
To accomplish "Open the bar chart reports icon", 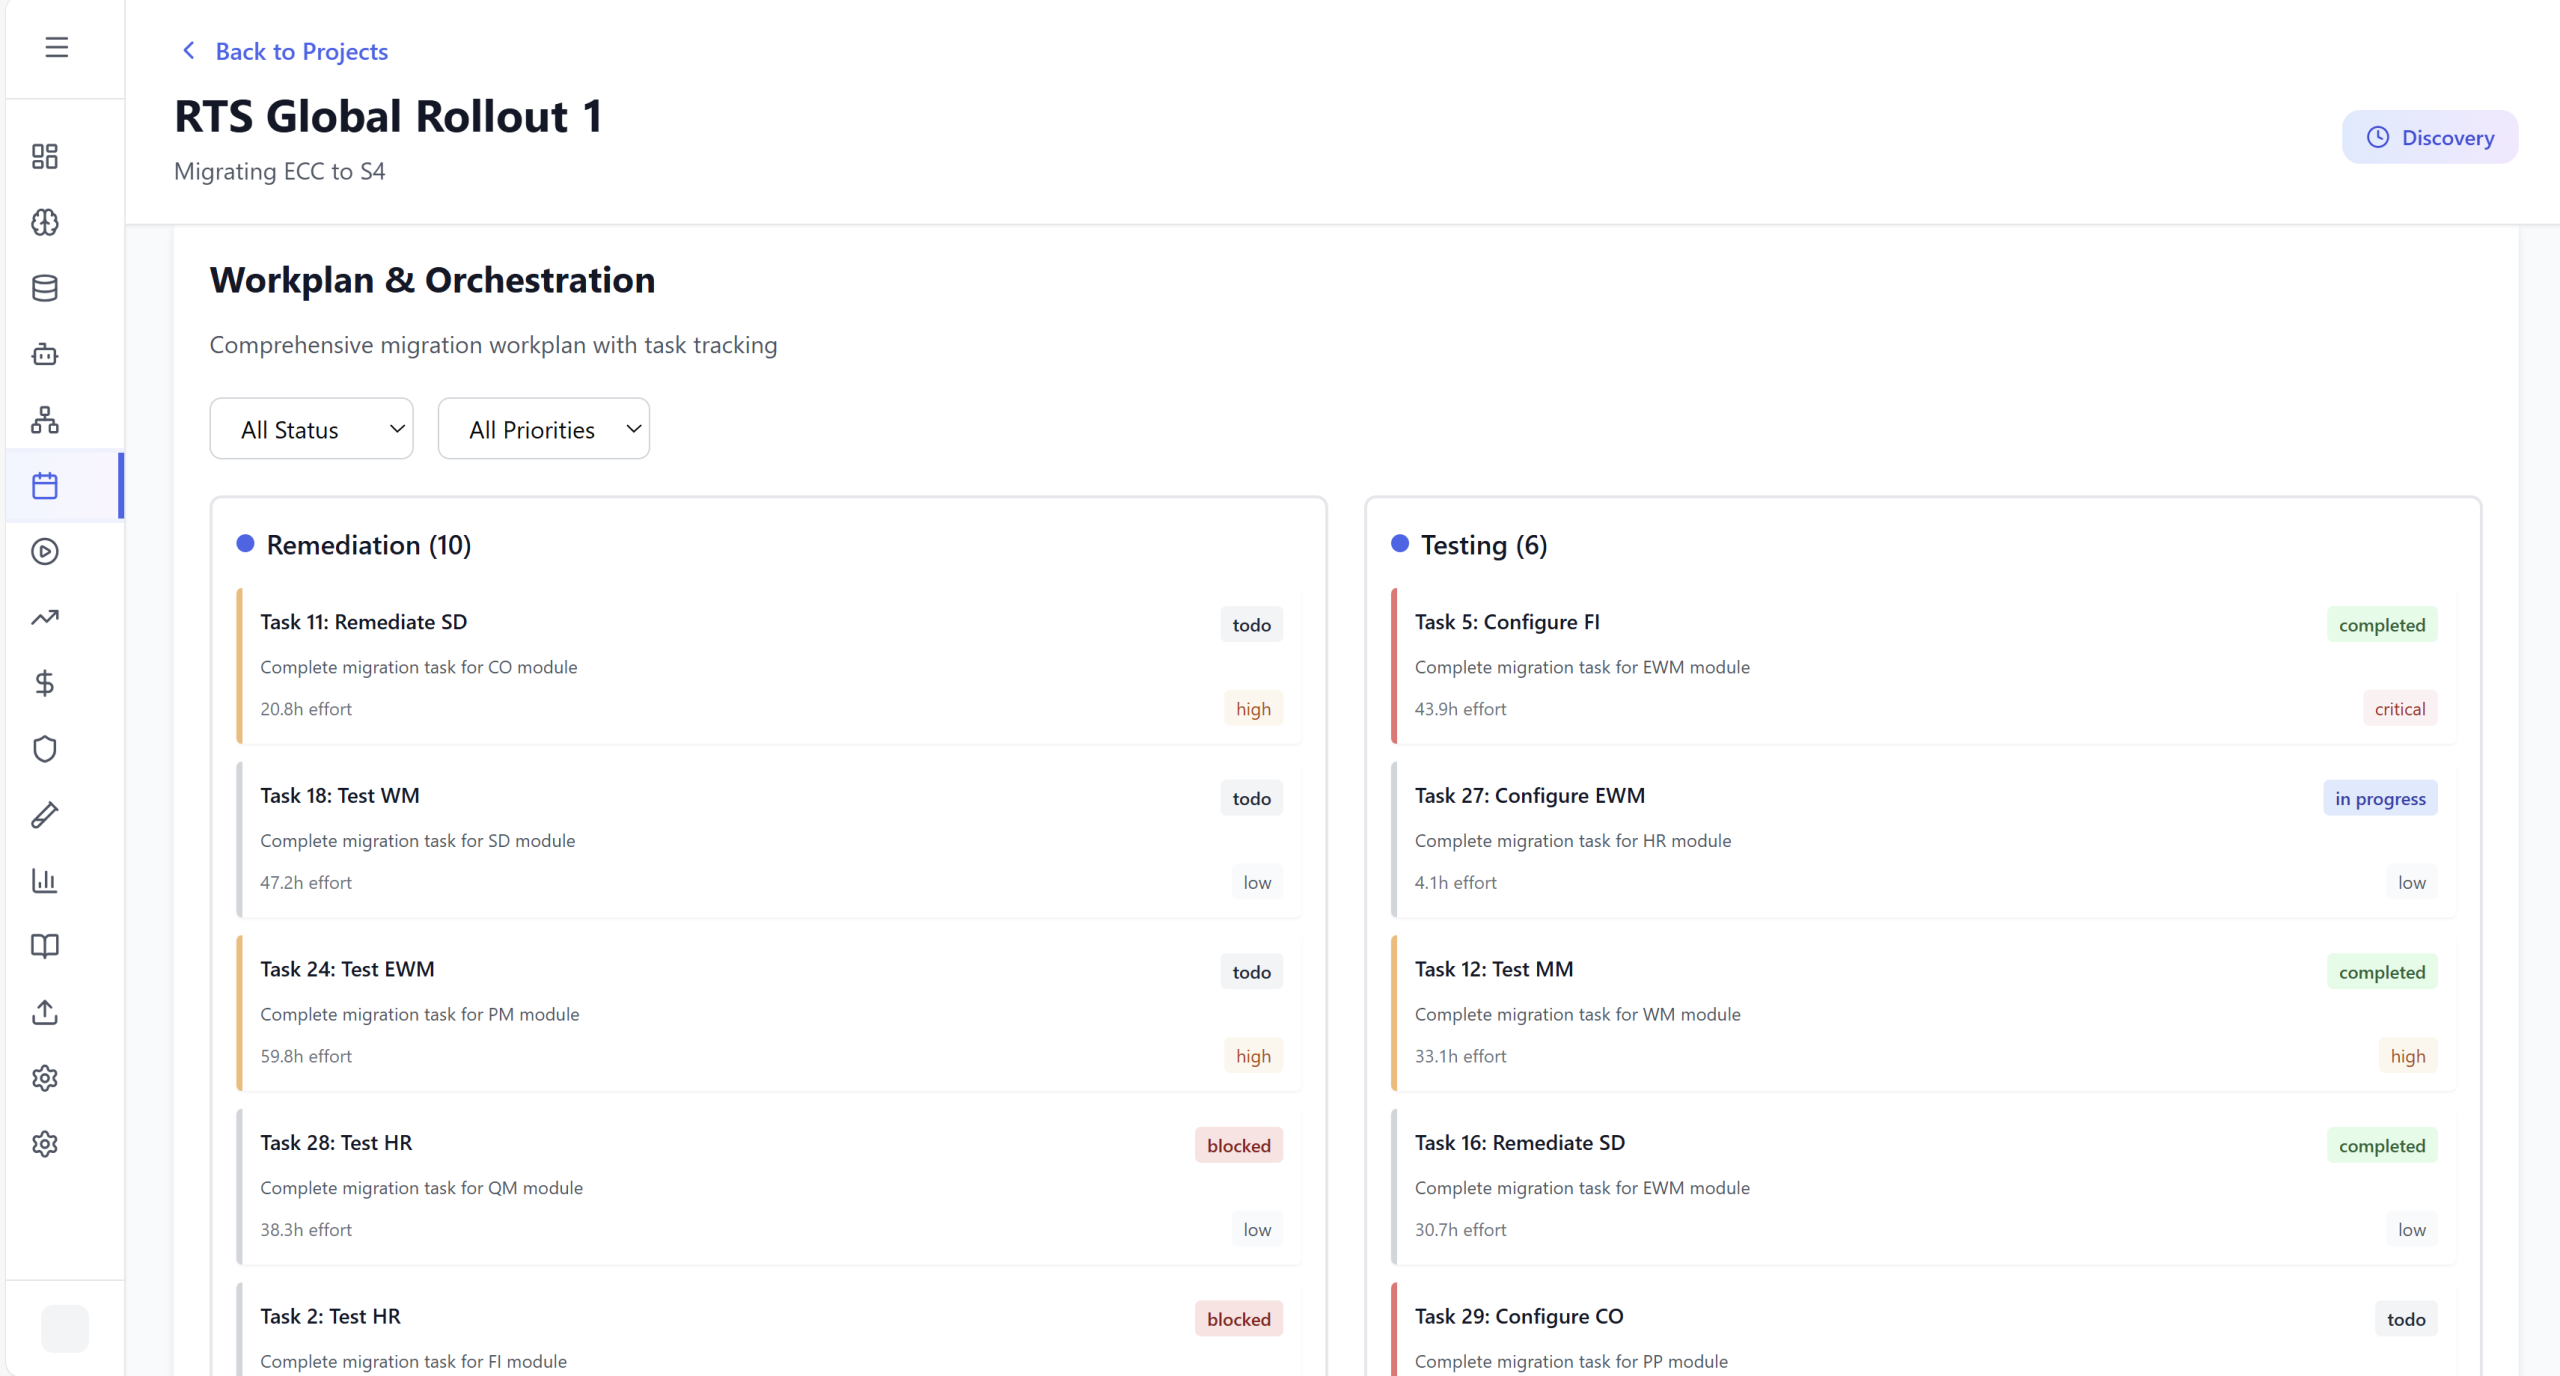I will [x=45, y=880].
